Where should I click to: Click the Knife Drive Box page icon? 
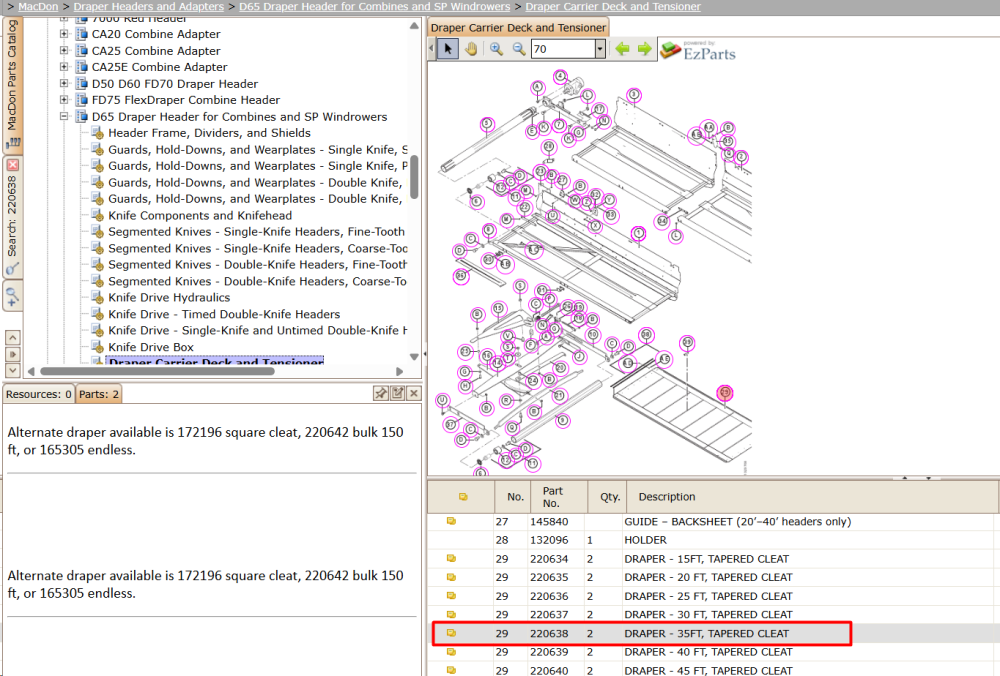tap(98, 347)
